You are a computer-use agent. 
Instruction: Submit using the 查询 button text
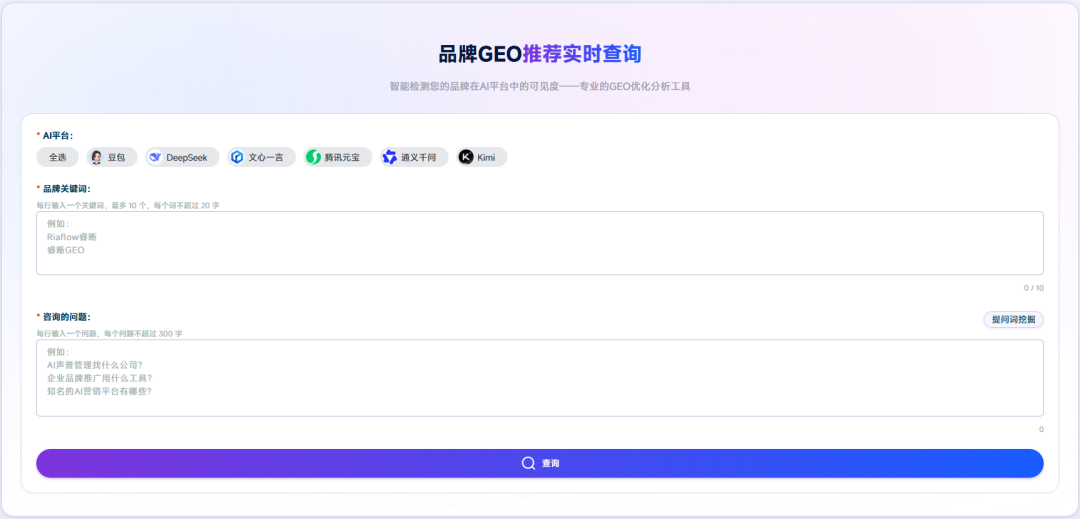tap(550, 464)
